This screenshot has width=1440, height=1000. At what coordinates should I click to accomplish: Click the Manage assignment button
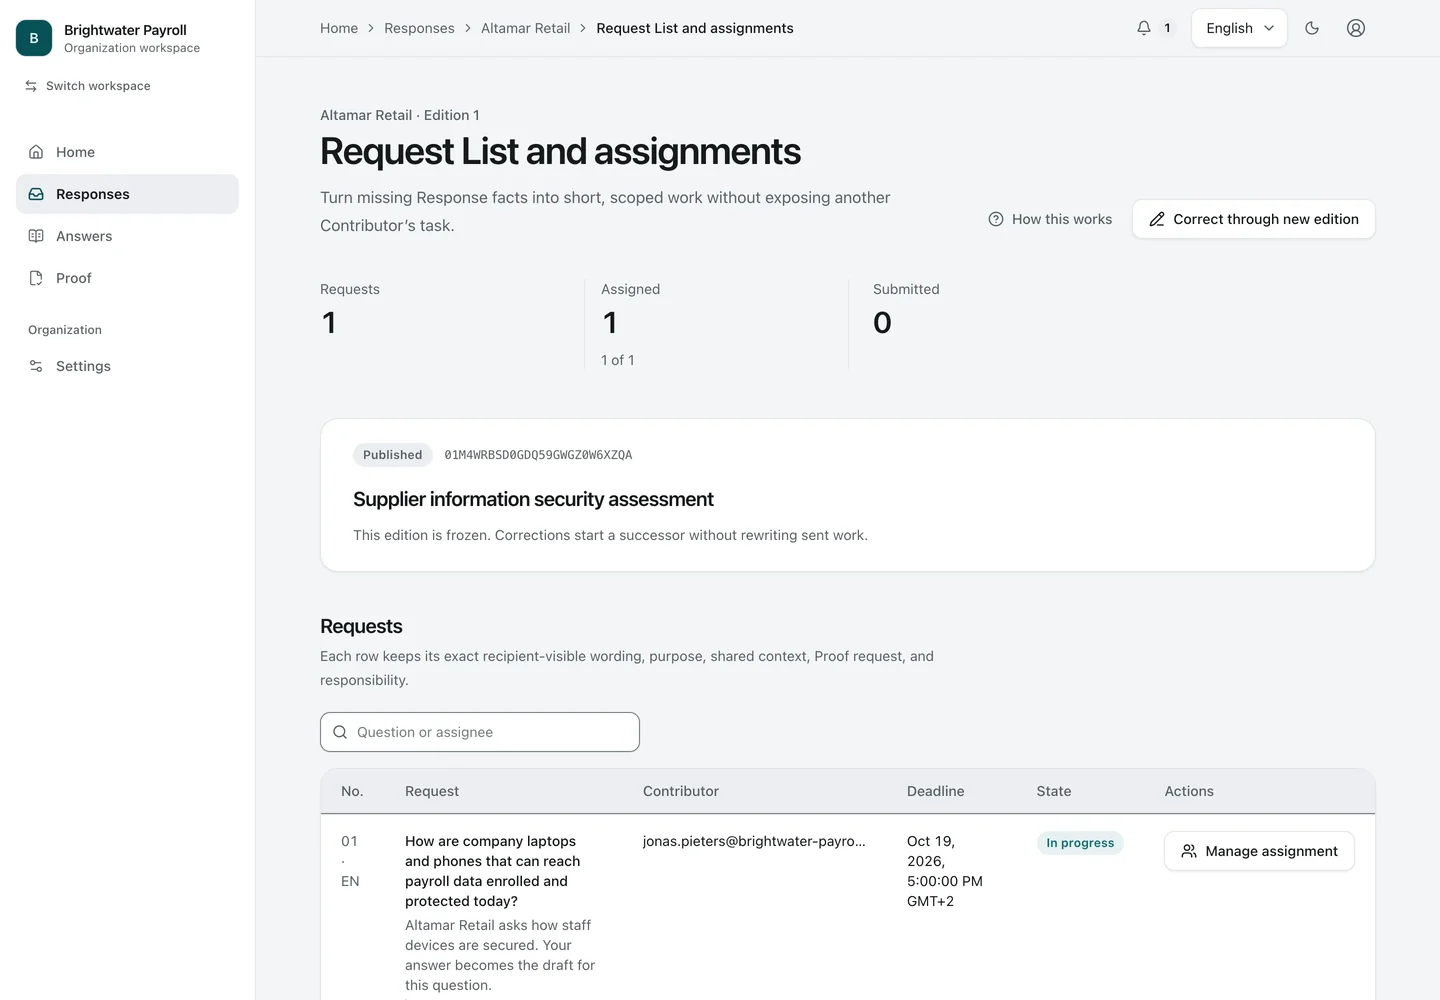(x=1259, y=851)
